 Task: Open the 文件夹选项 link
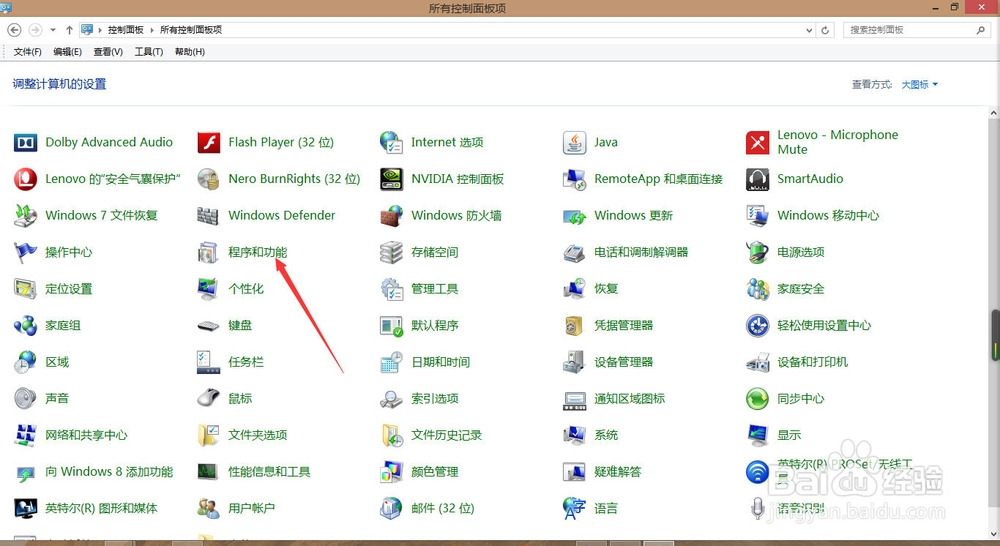tap(258, 435)
